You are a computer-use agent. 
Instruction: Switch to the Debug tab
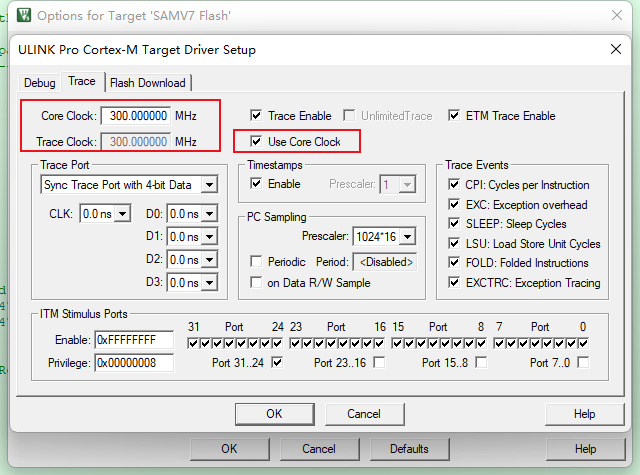(40, 83)
